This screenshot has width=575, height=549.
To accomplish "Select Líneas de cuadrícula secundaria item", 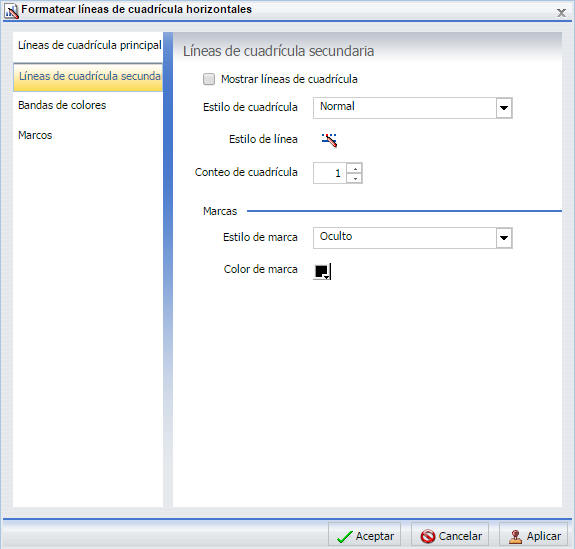I will (x=88, y=77).
